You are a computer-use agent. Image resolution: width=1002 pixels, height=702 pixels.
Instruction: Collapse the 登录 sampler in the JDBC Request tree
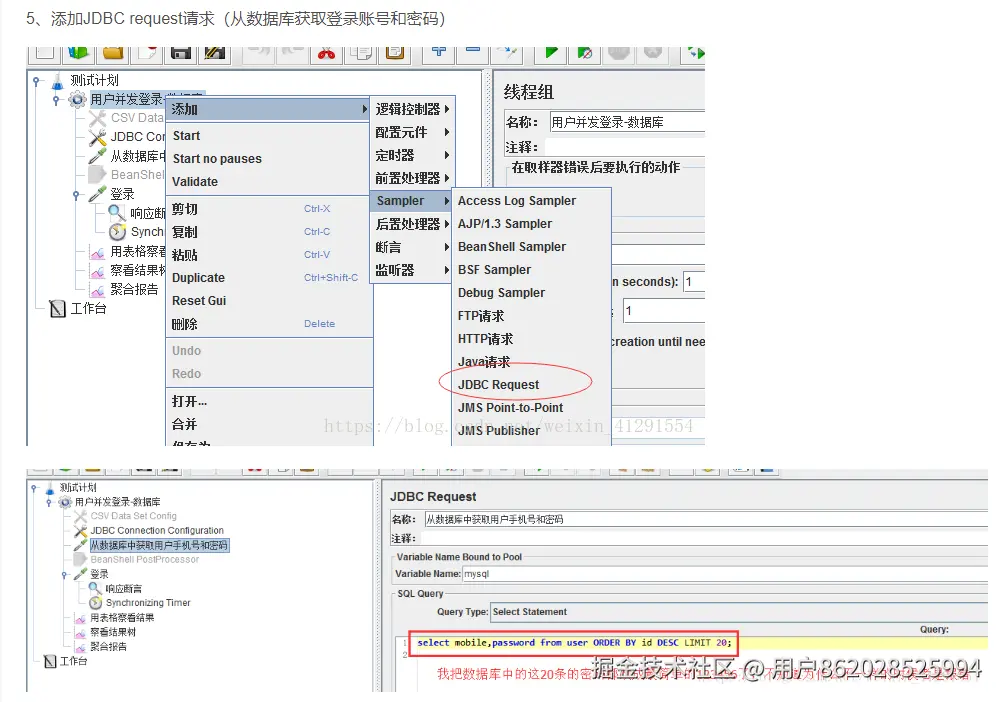pos(65,575)
